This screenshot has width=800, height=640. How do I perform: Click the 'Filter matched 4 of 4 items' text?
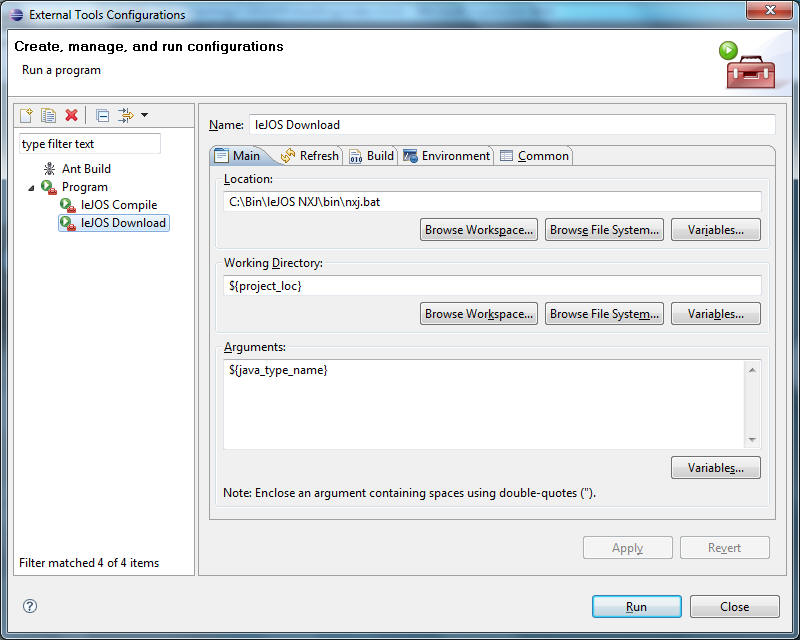pos(89,562)
